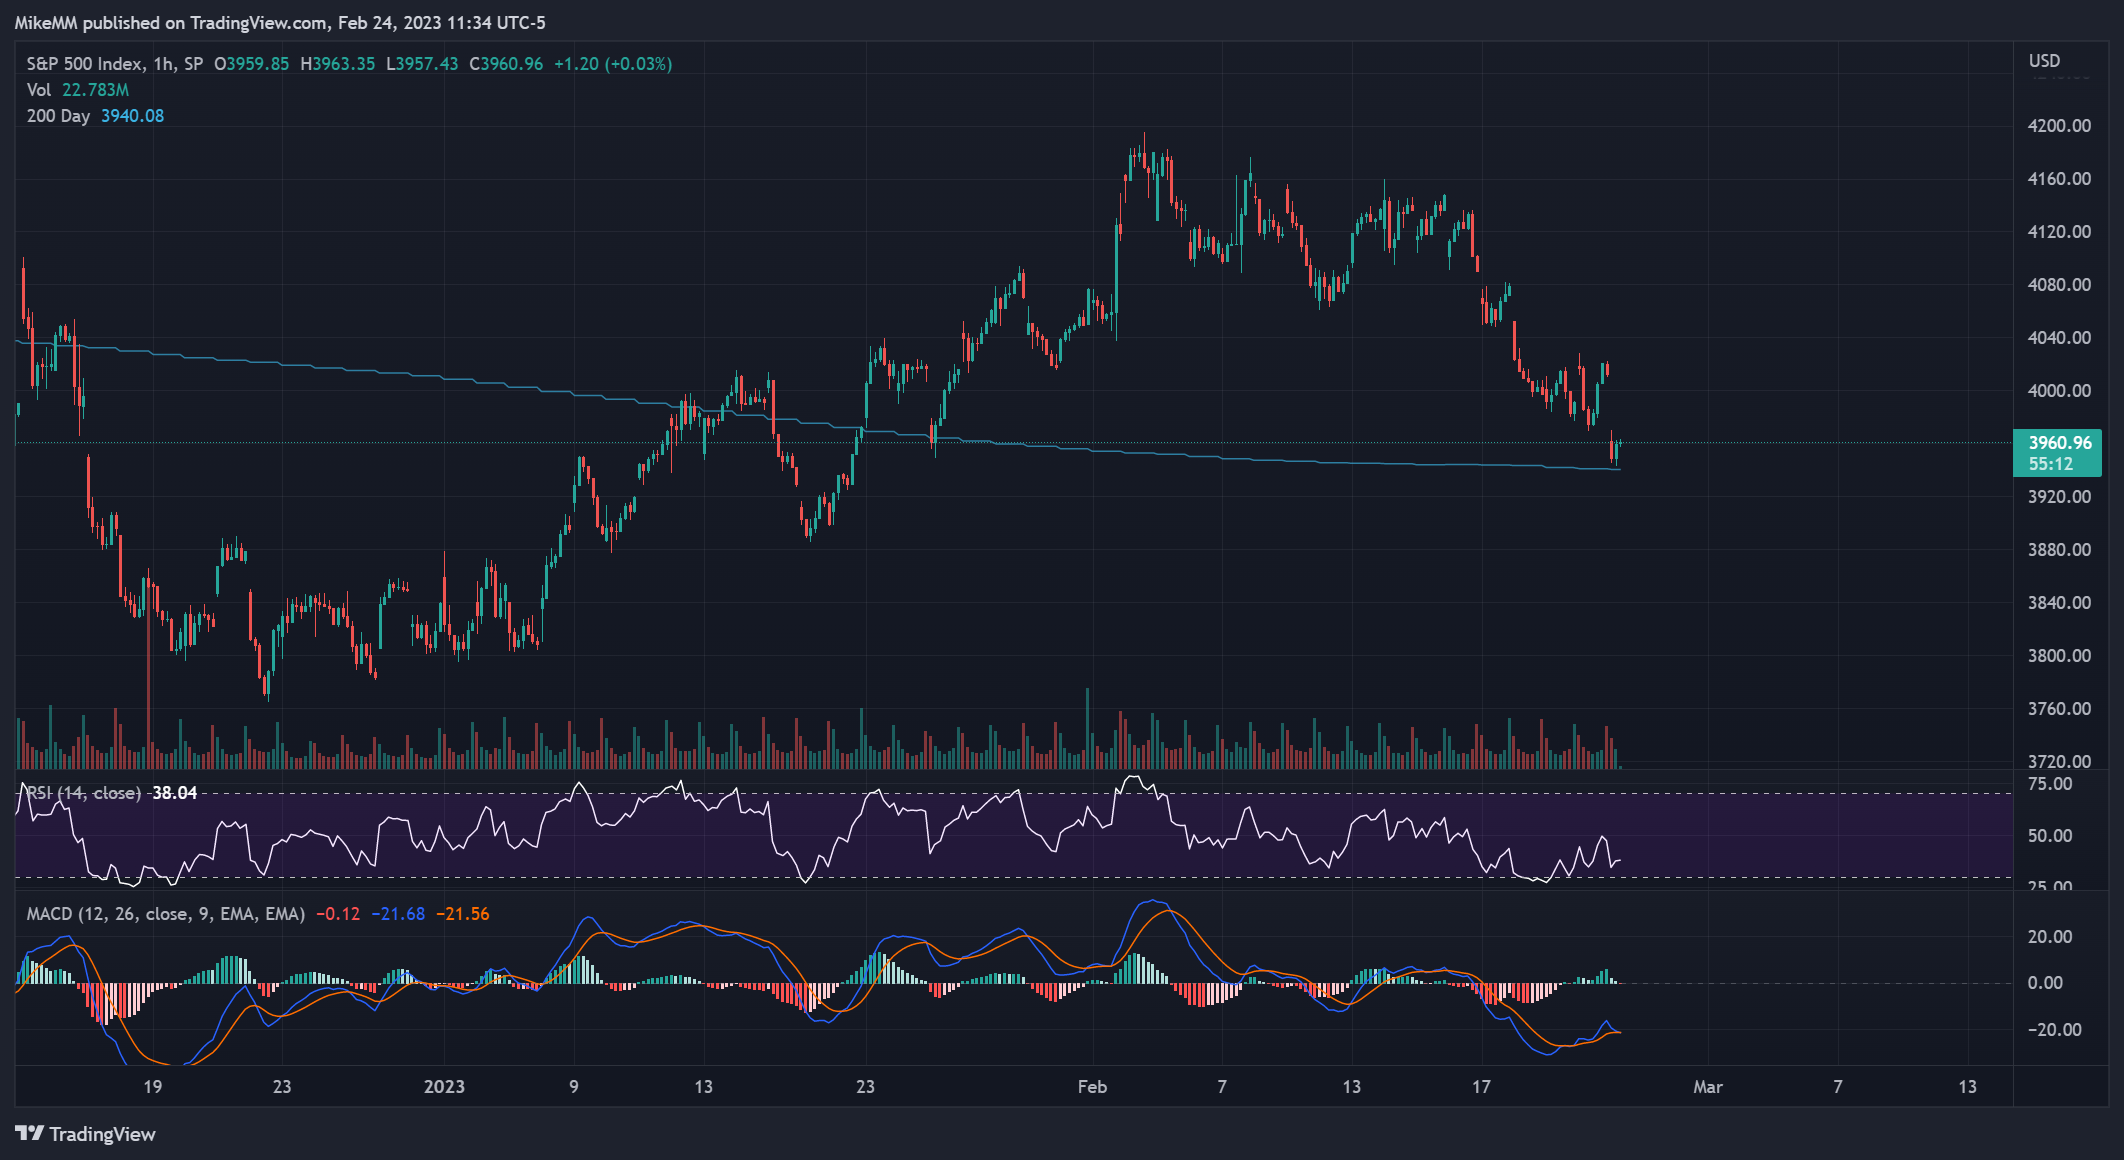Click the low price value L3957.43
This screenshot has height=1160, width=2124.
click(422, 64)
